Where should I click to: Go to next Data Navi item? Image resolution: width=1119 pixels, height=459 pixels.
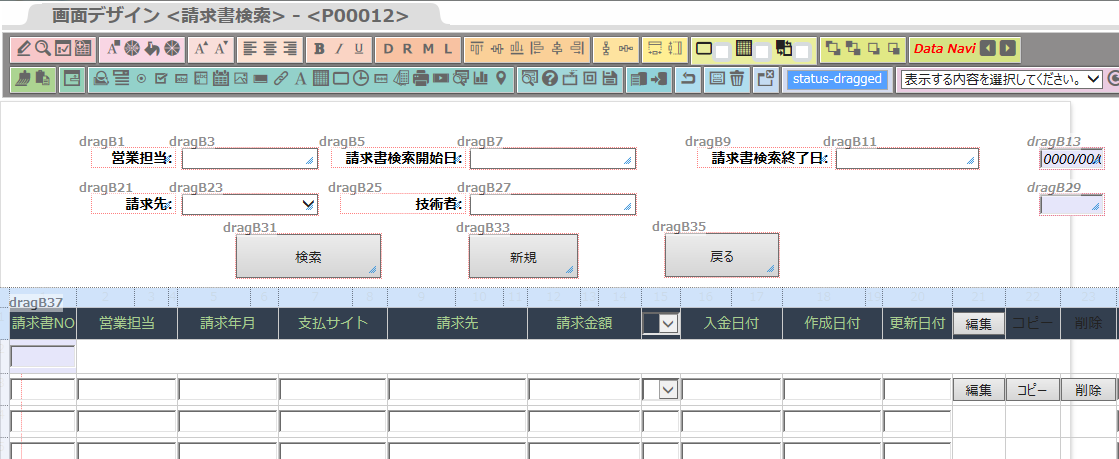tap(1007, 49)
